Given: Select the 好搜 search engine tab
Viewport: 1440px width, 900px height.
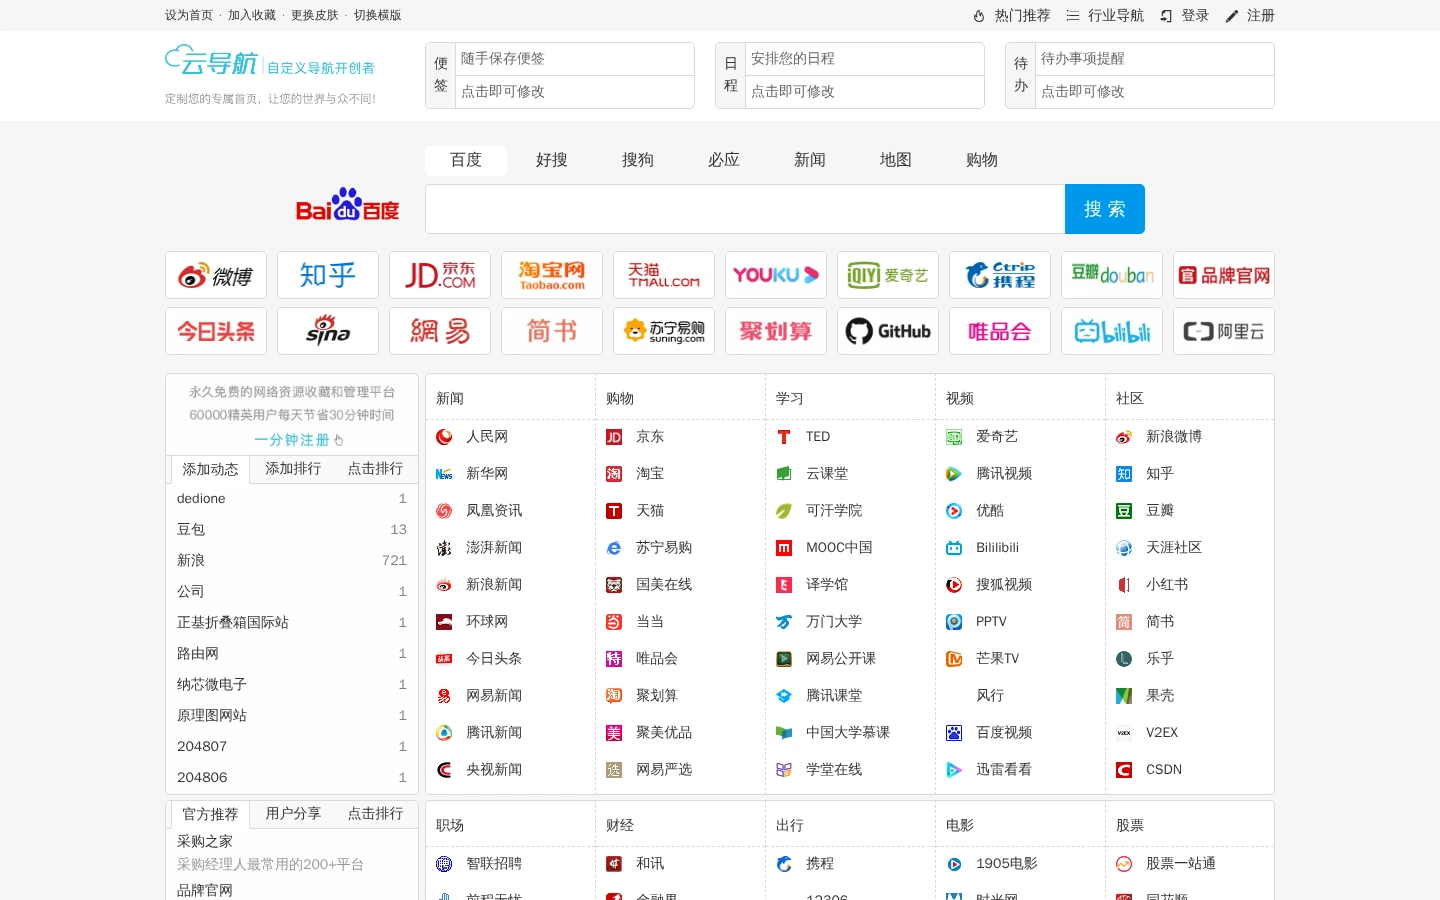Looking at the screenshot, I should (x=552, y=160).
